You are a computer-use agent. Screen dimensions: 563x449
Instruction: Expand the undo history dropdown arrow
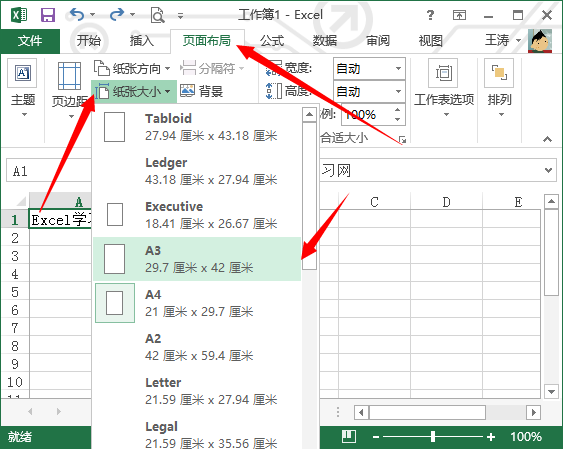pos(93,15)
